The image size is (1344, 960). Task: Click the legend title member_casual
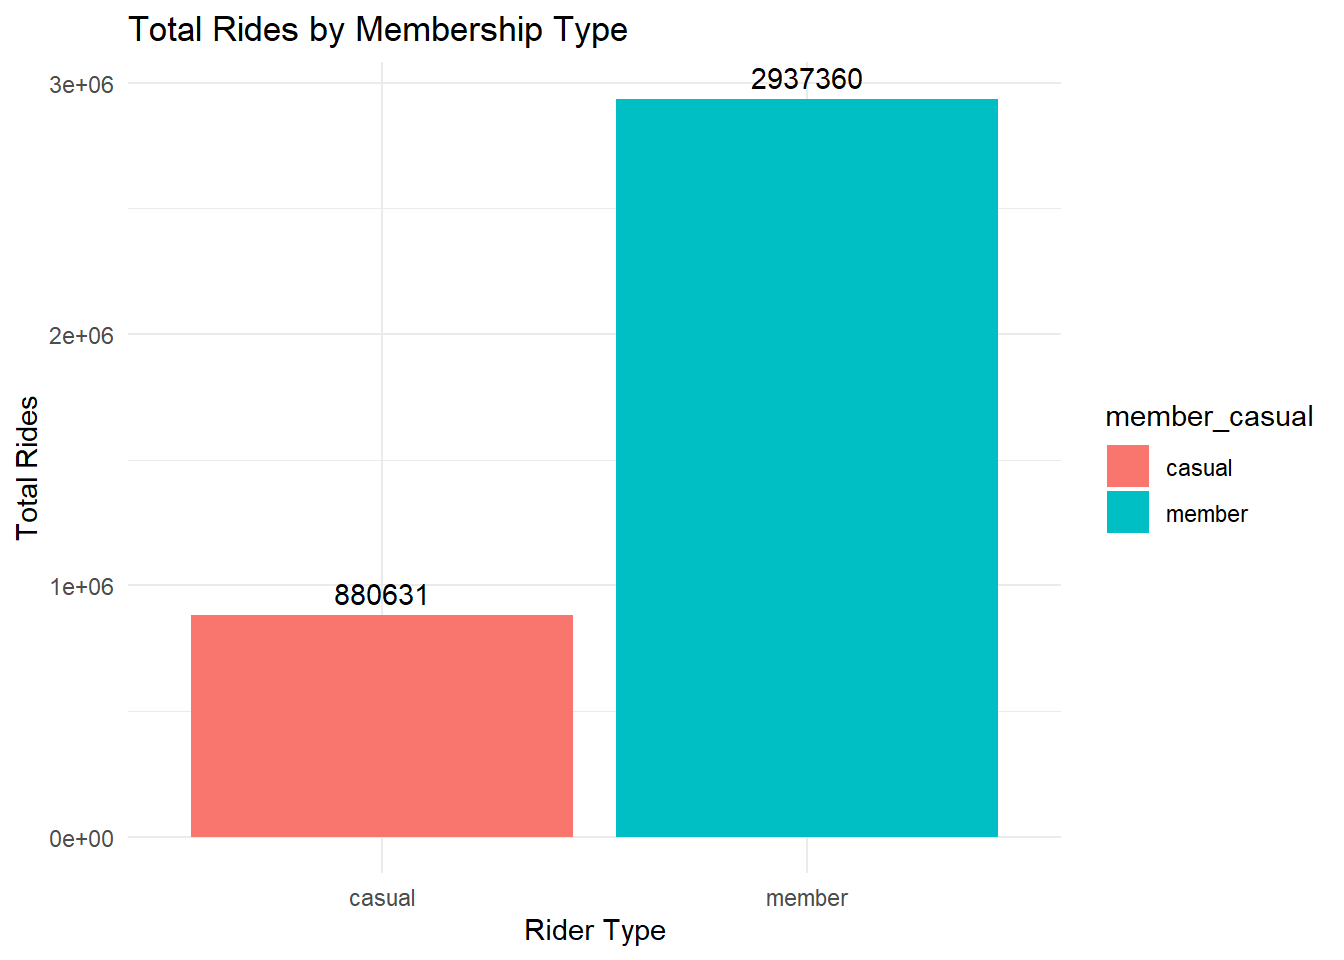pos(1209,416)
